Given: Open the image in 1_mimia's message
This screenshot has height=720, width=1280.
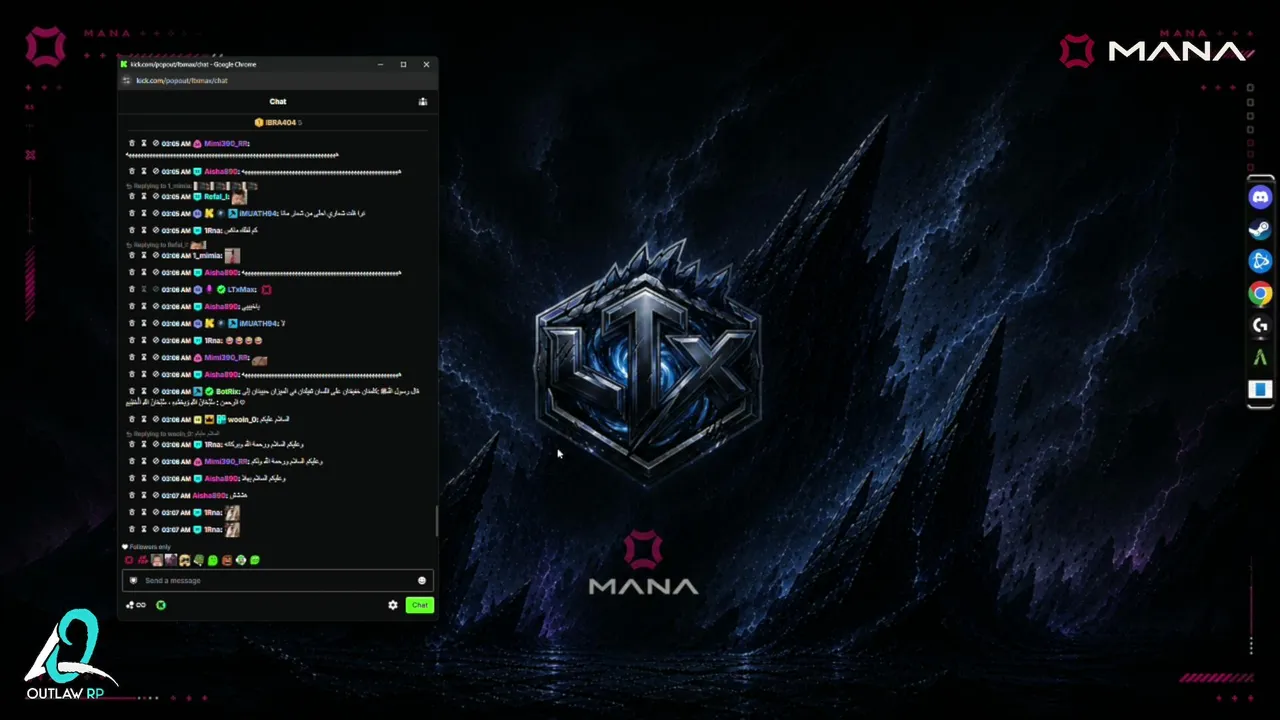Looking at the screenshot, I should (232, 256).
